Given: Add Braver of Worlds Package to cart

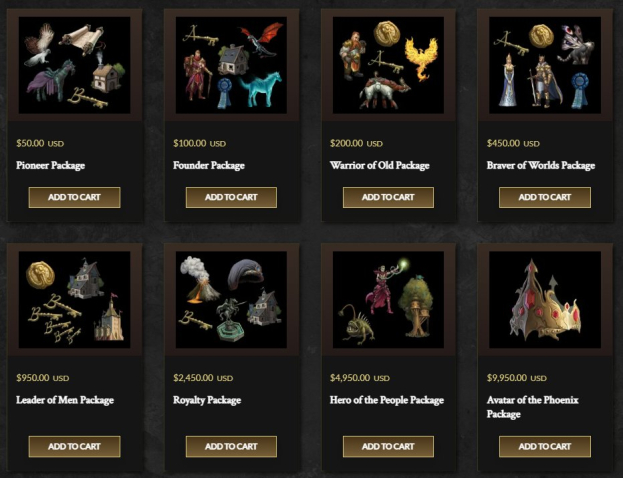Looking at the screenshot, I should tap(545, 197).
